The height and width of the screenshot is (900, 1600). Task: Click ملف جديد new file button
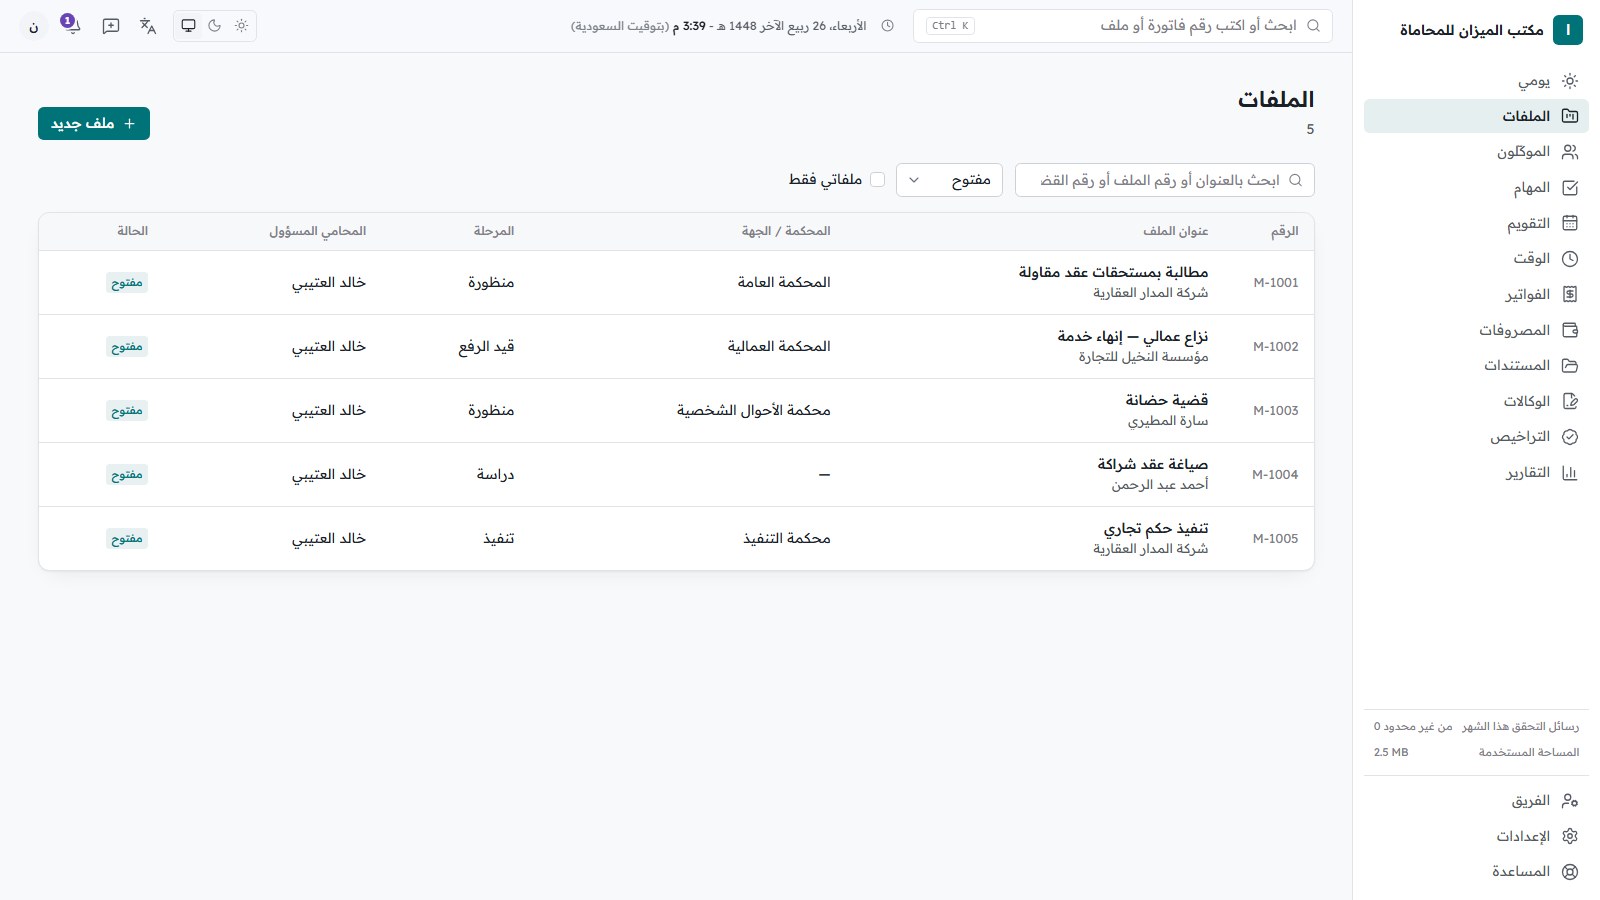coord(94,123)
